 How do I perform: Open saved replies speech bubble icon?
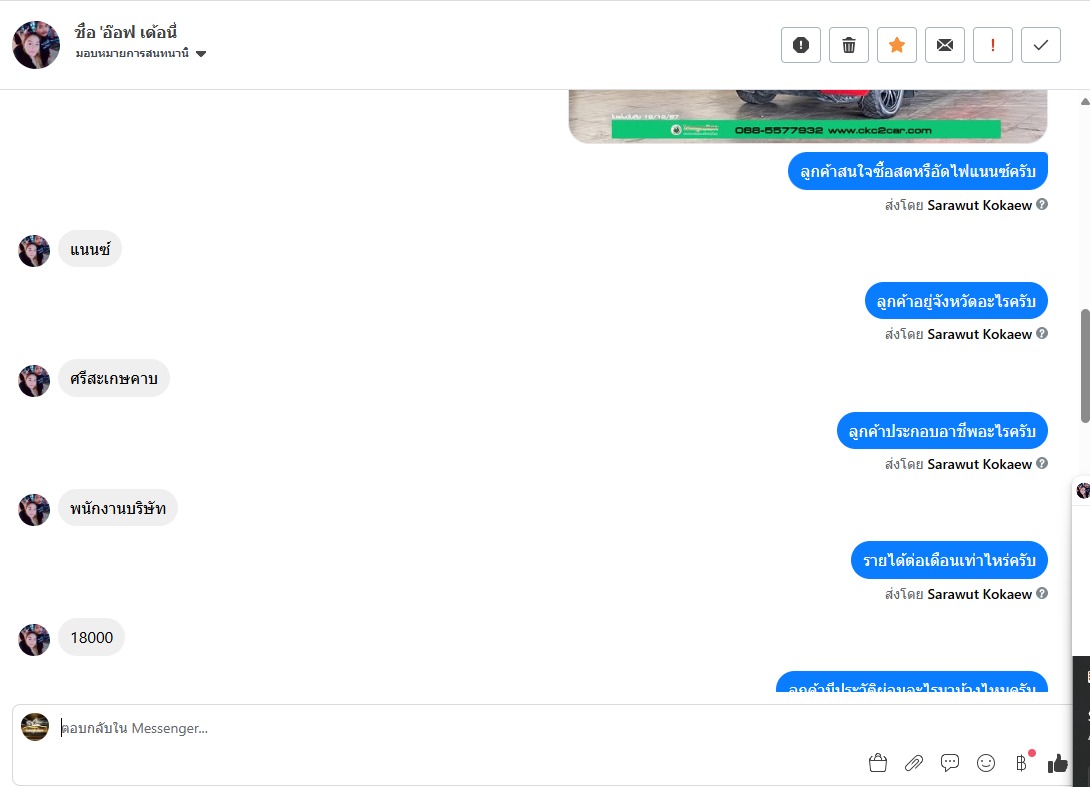click(950, 763)
